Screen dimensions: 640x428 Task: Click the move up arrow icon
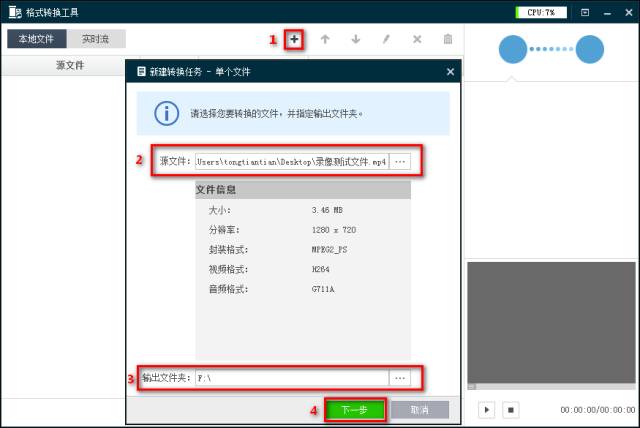[325, 39]
